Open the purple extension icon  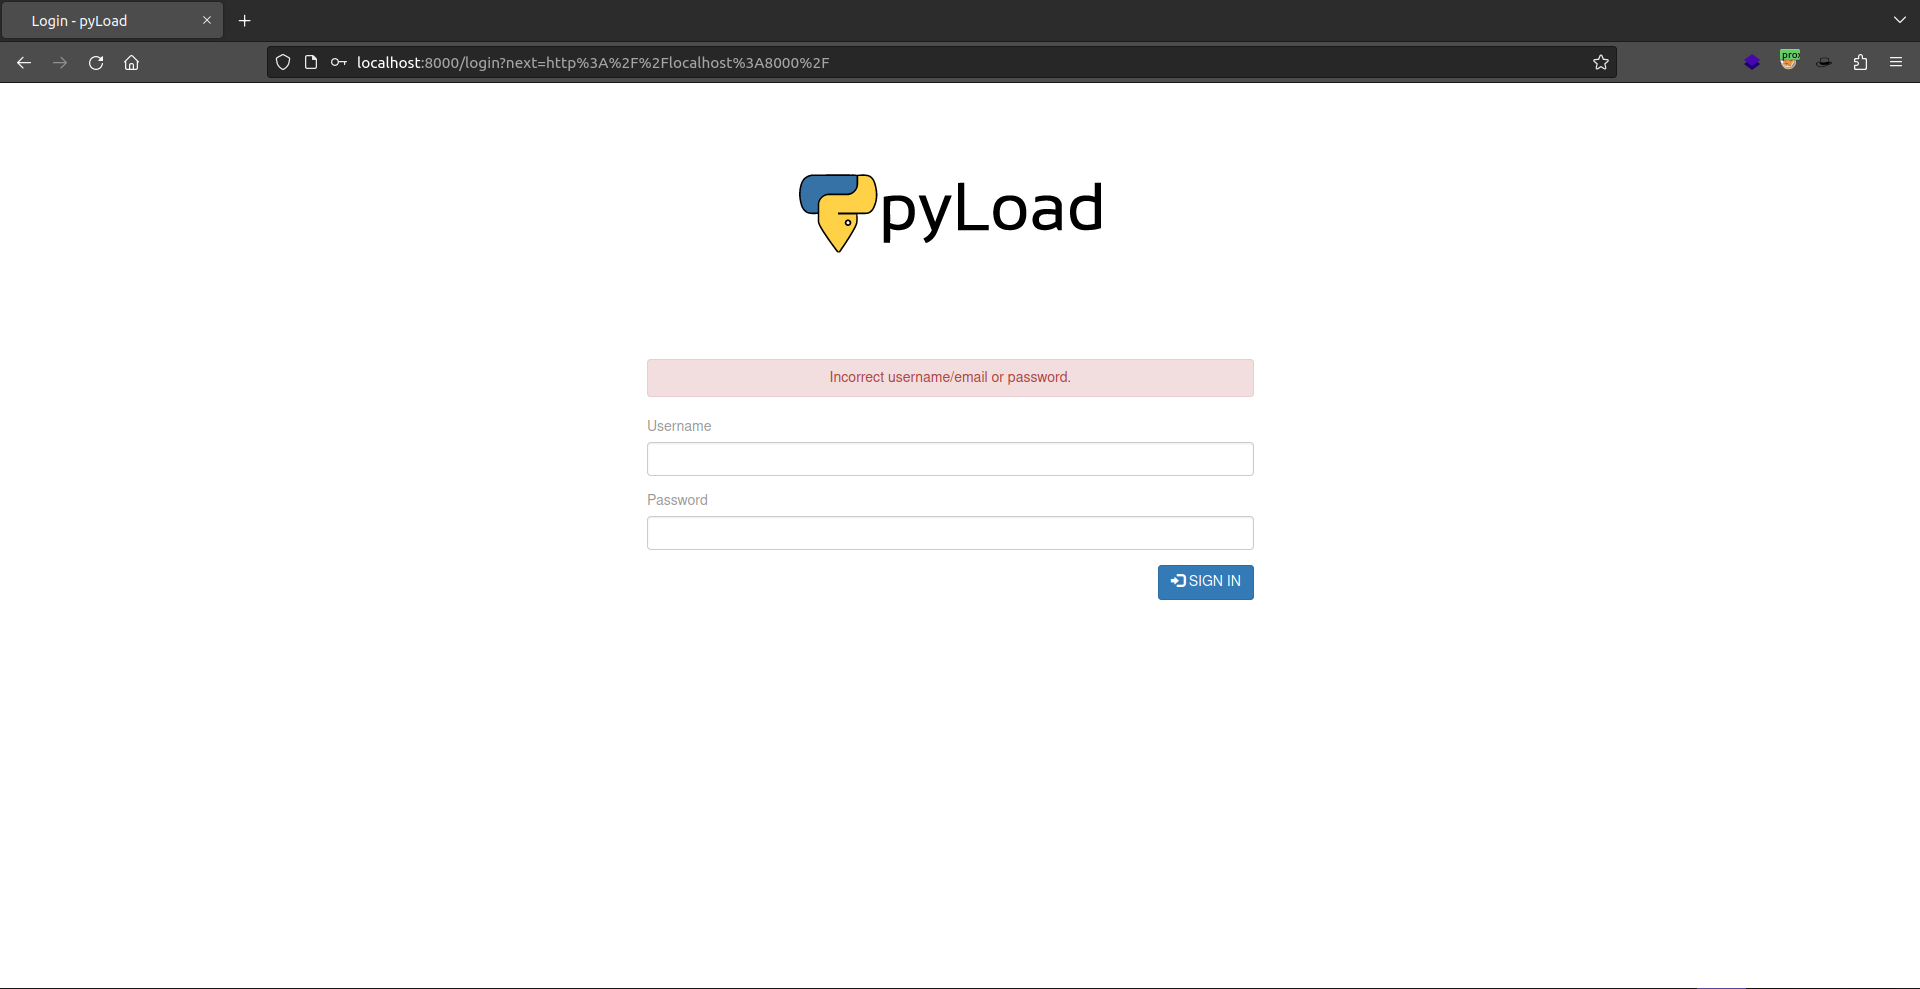pyautogui.click(x=1752, y=62)
